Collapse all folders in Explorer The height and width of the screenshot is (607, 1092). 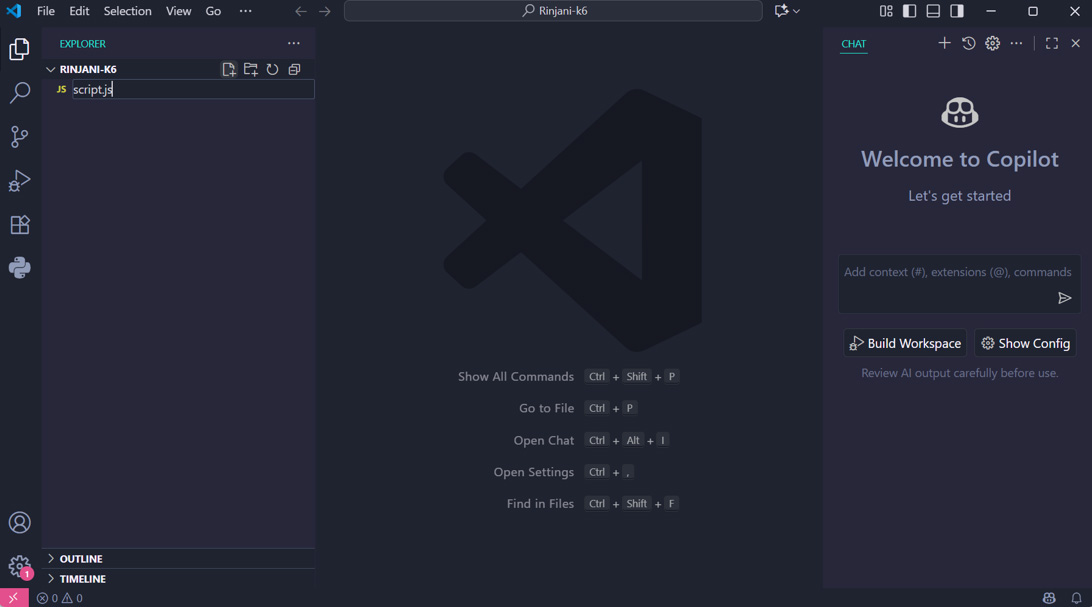pyautogui.click(x=295, y=69)
